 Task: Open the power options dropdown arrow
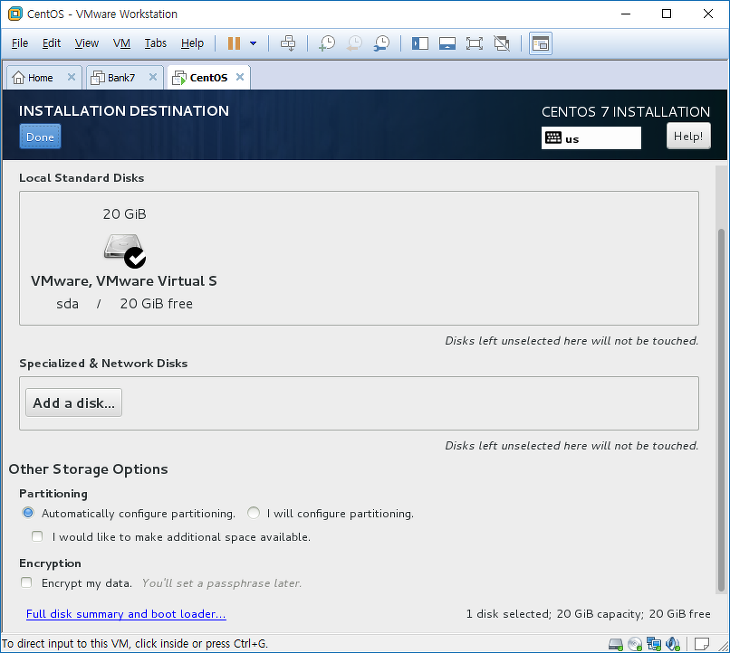(253, 43)
